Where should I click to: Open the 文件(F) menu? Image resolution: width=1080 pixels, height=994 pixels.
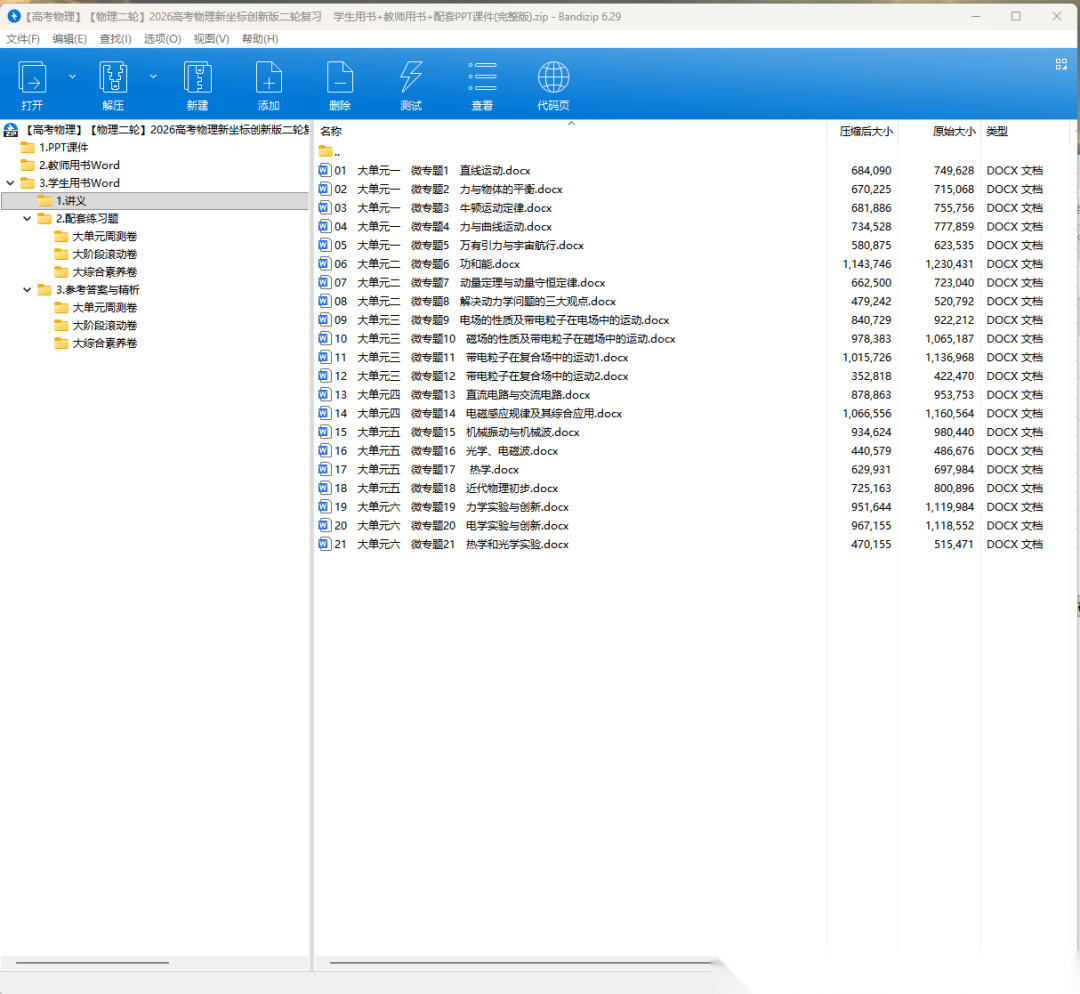tap(23, 39)
